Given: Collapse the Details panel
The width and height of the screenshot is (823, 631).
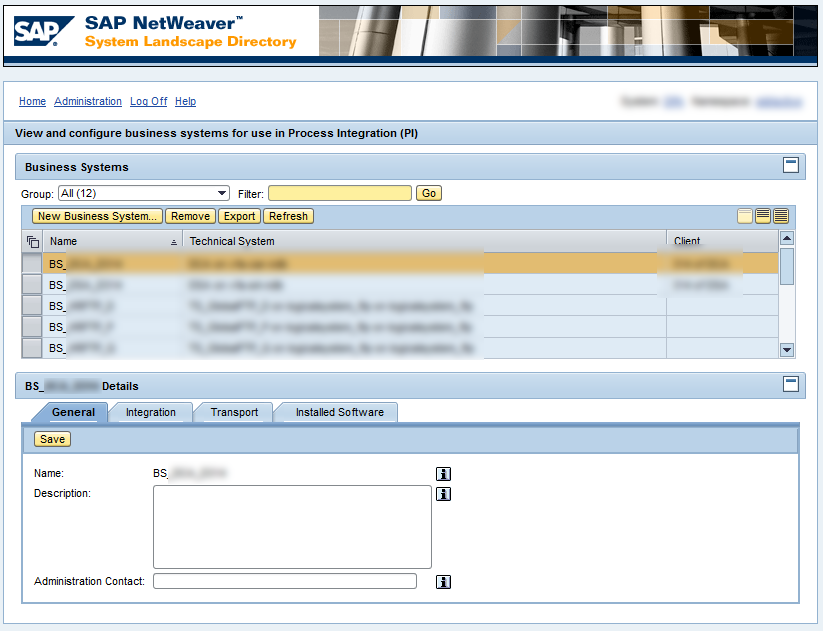Looking at the screenshot, I should pyautogui.click(x=790, y=384).
